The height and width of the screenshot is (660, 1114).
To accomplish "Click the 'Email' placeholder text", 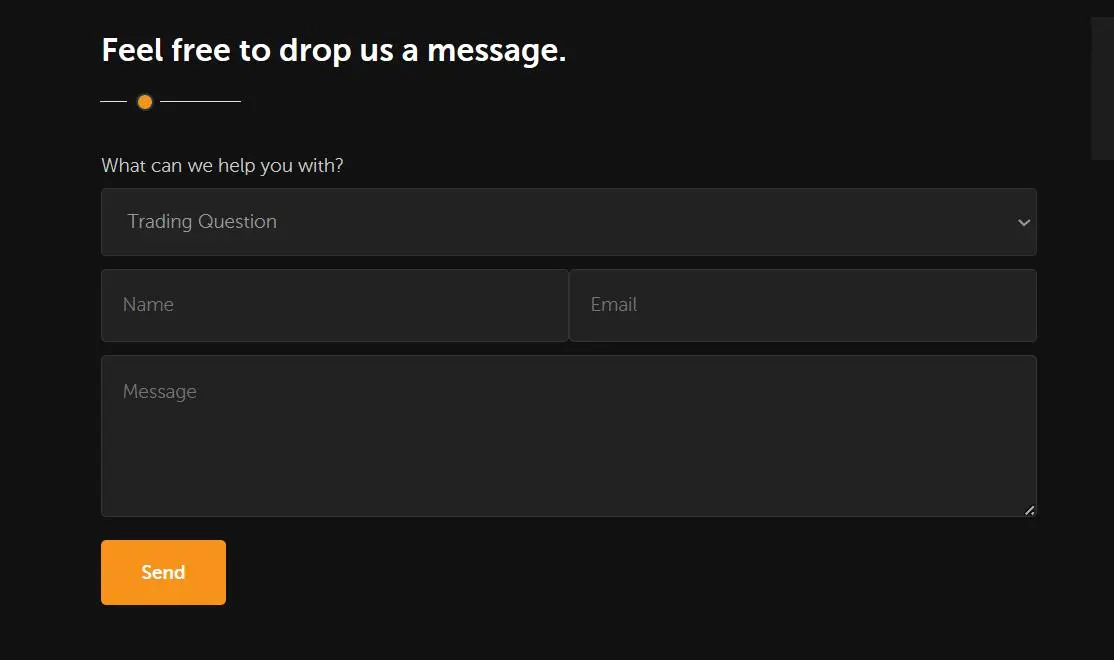I will pyautogui.click(x=614, y=305).
